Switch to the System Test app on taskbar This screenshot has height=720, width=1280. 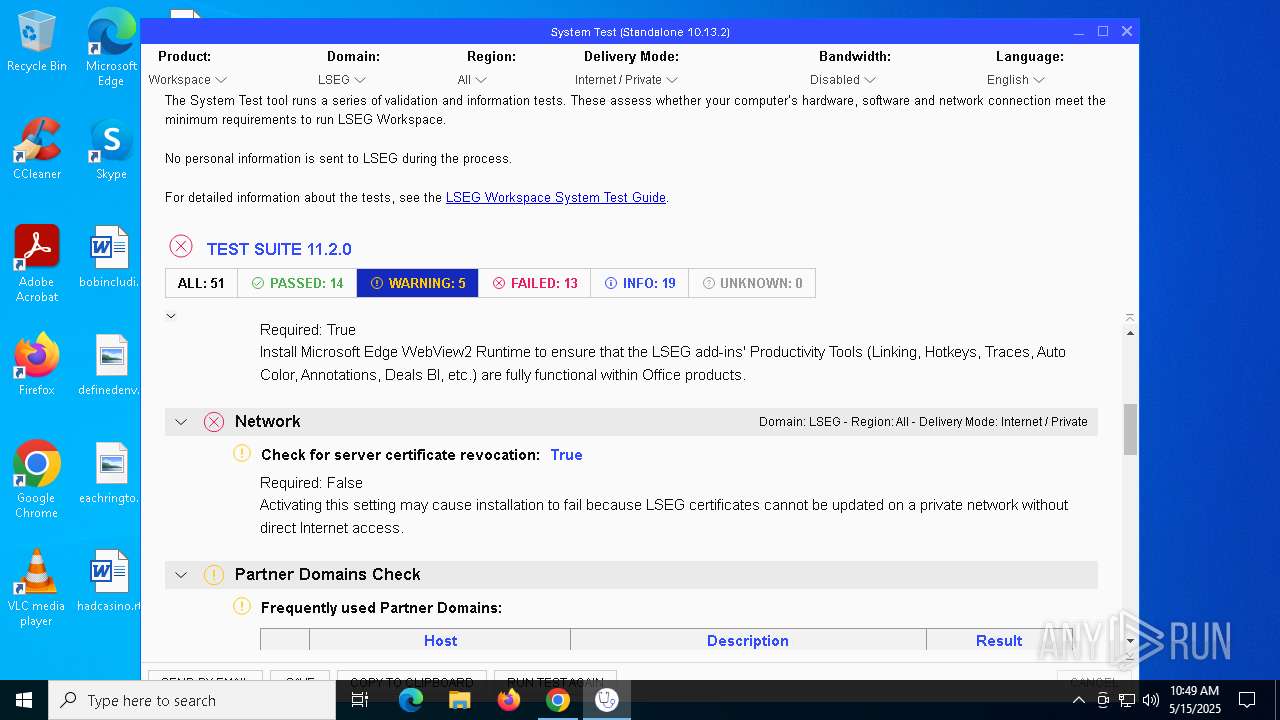point(607,700)
